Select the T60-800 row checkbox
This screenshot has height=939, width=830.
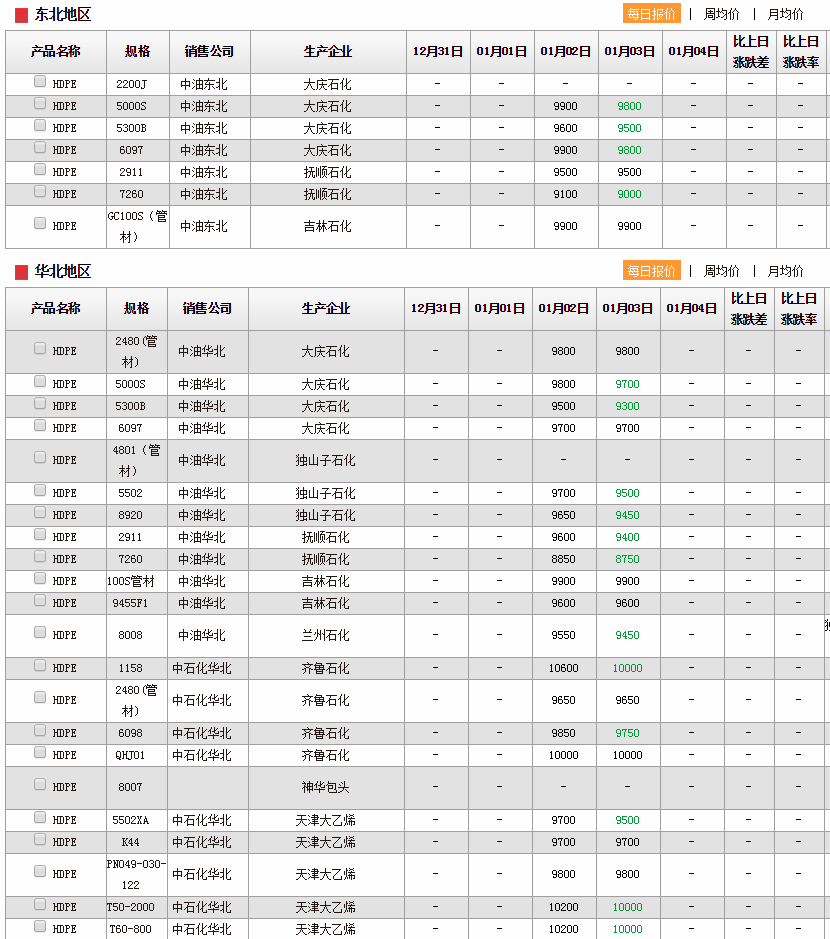[40, 926]
